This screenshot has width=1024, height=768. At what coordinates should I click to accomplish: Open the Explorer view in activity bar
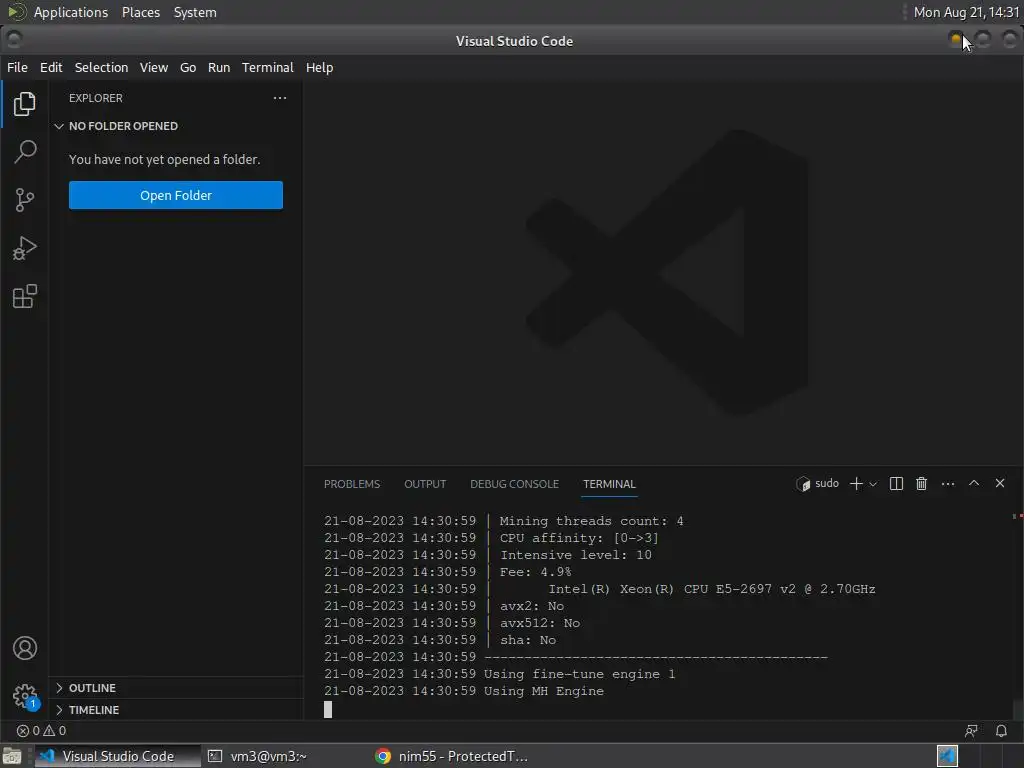[24, 103]
